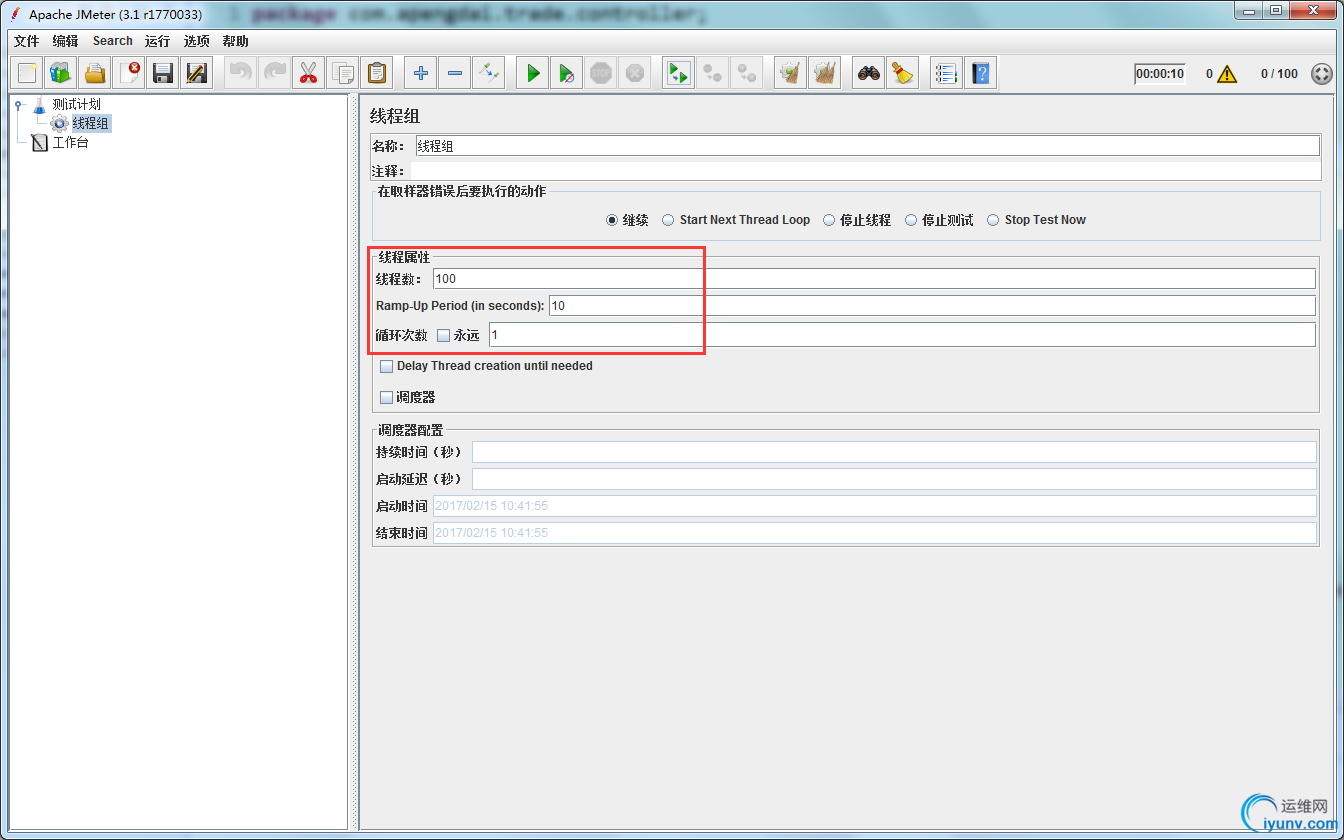Click the 循环次数 loop count field
Screen dimensions: 1344x840
[x=902, y=335]
